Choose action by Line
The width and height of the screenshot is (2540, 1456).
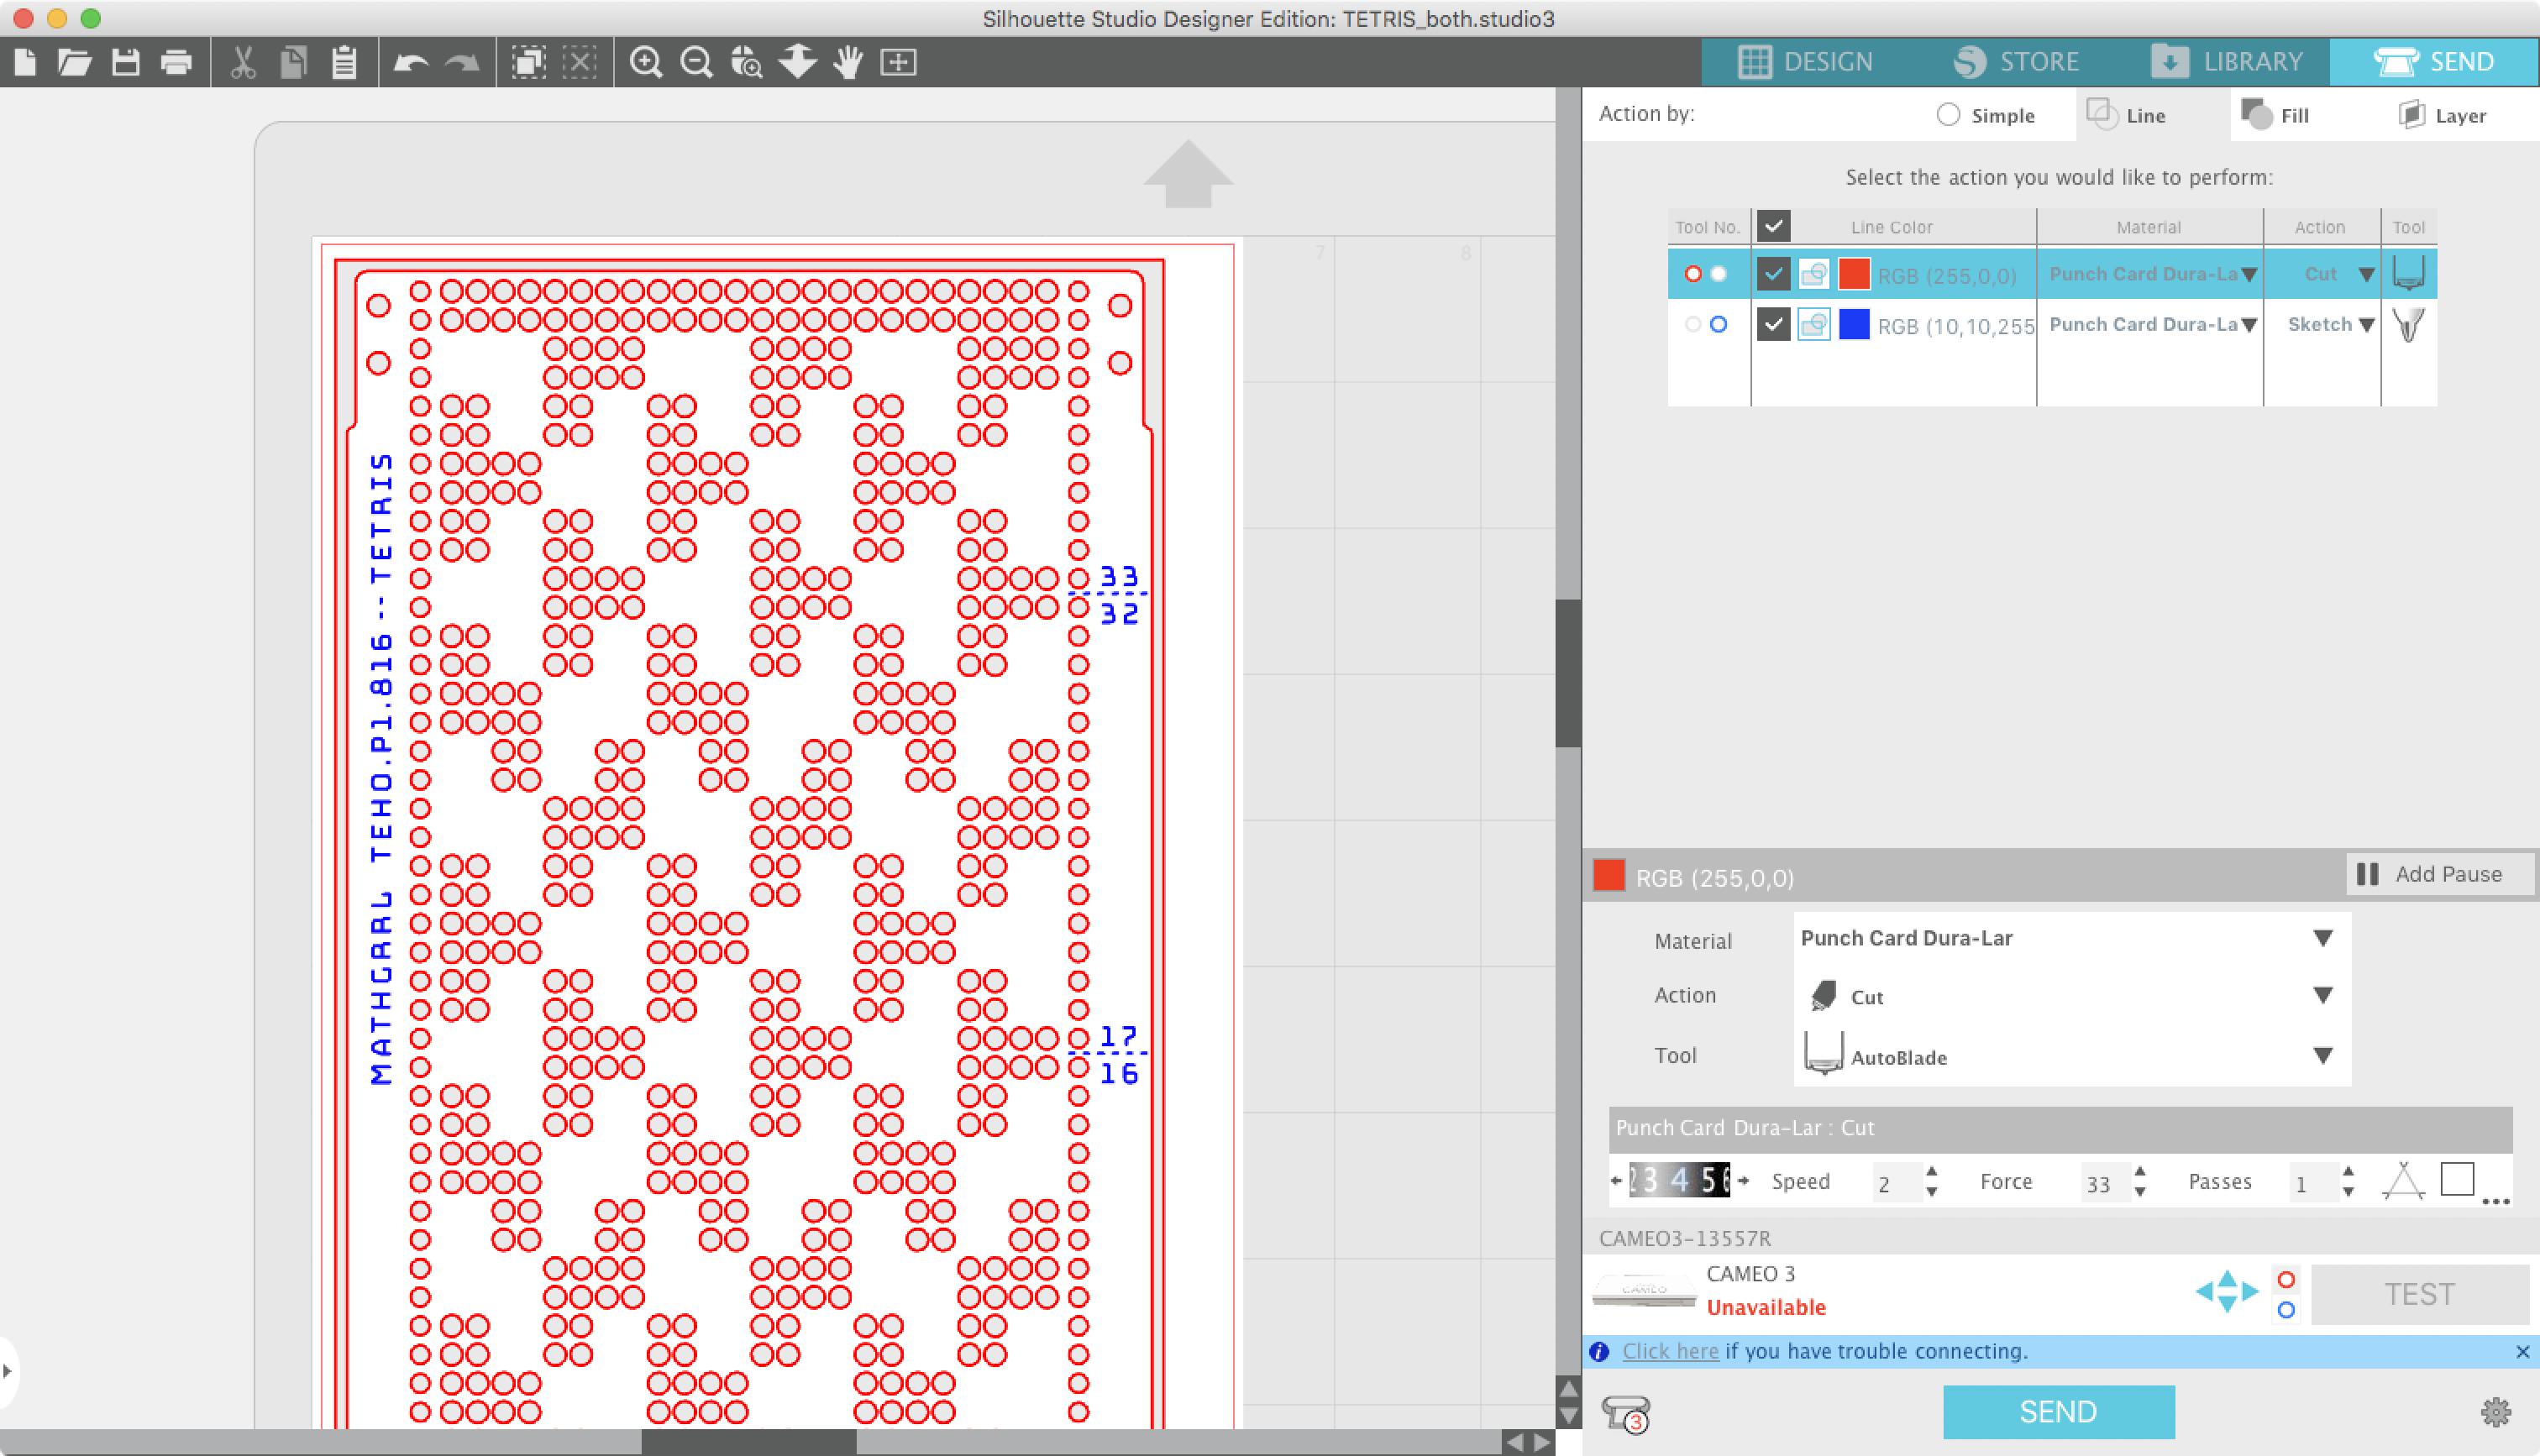click(x=2127, y=115)
